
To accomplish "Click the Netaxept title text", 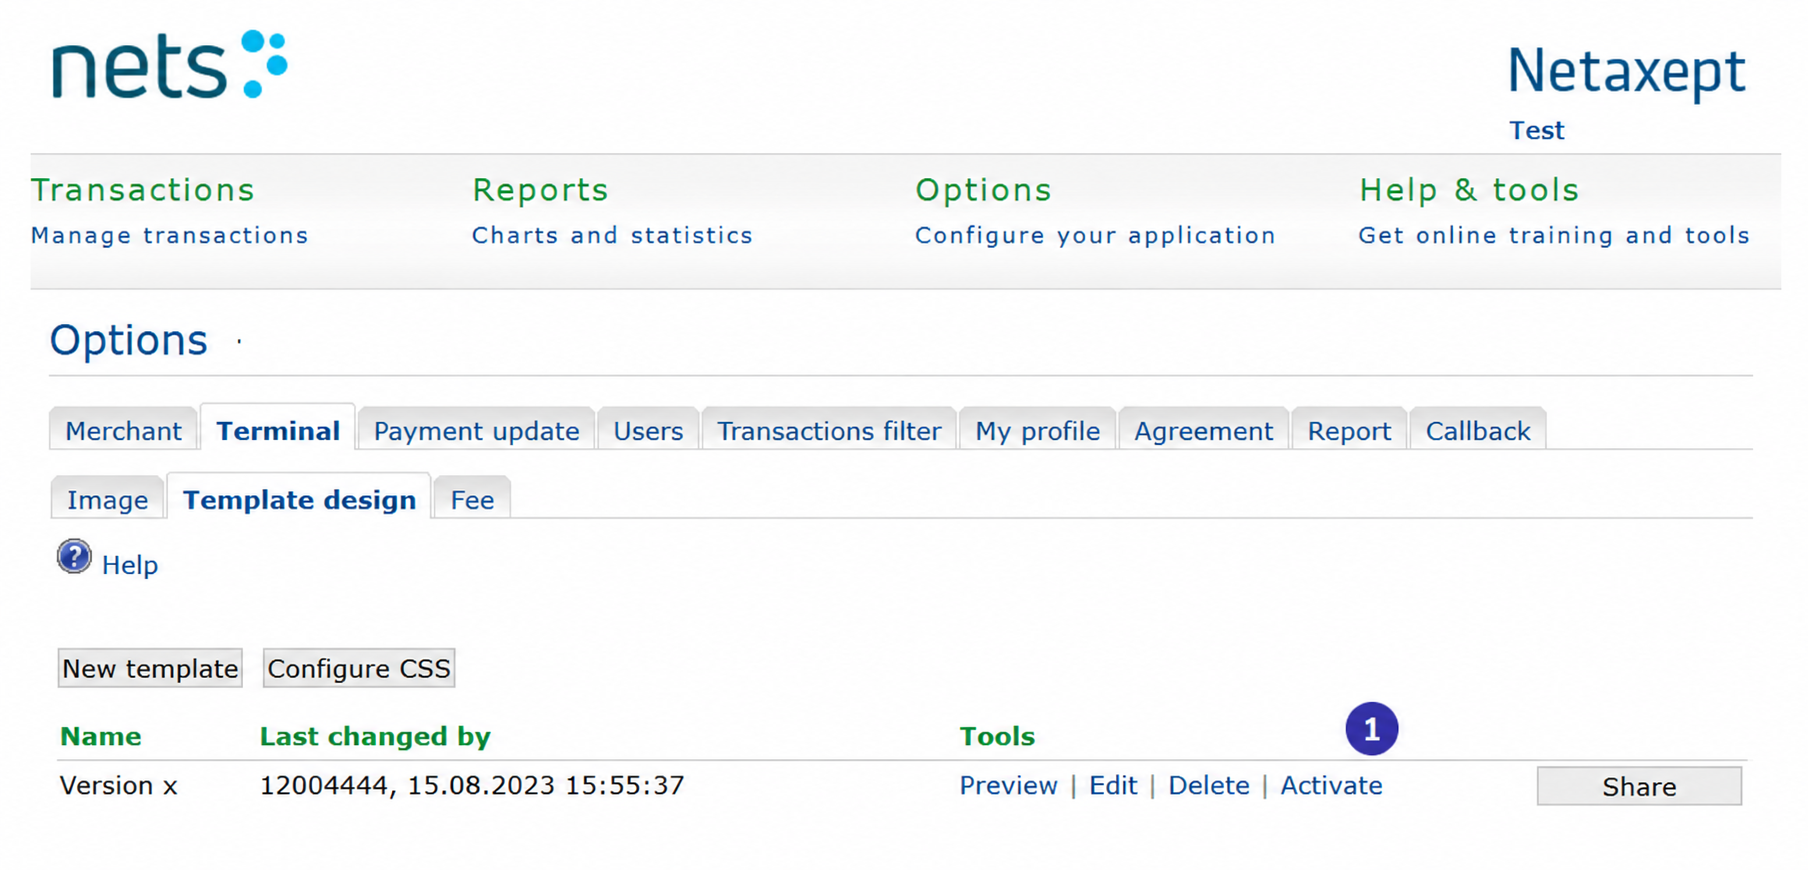I will [1627, 71].
